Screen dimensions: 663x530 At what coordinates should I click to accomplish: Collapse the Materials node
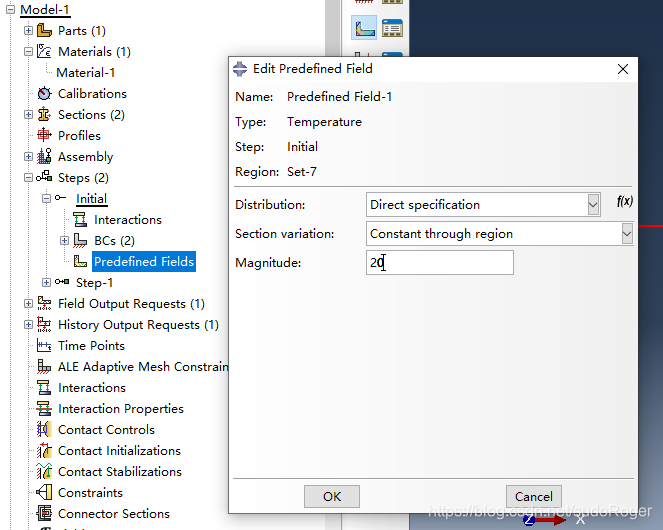point(29,52)
